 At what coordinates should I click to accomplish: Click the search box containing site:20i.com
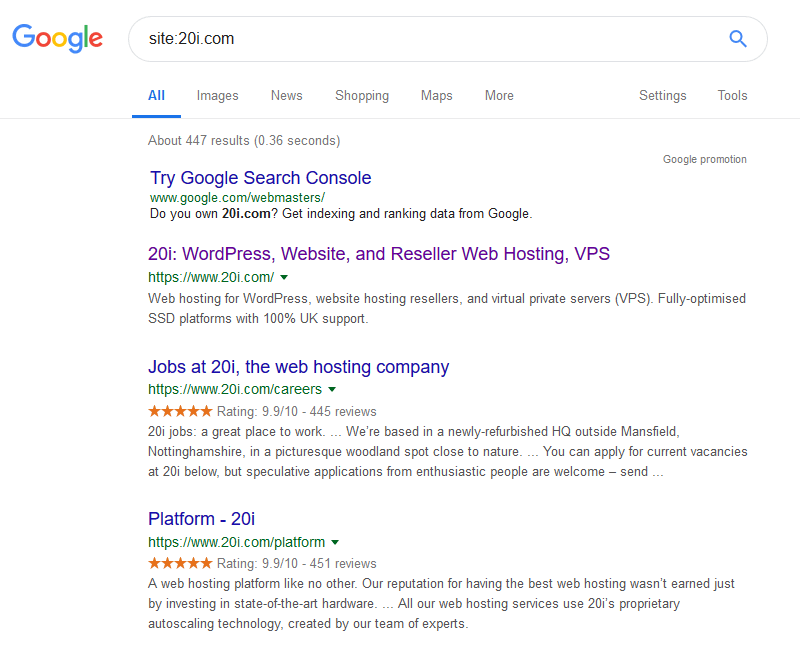pyautogui.click(x=447, y=39)
